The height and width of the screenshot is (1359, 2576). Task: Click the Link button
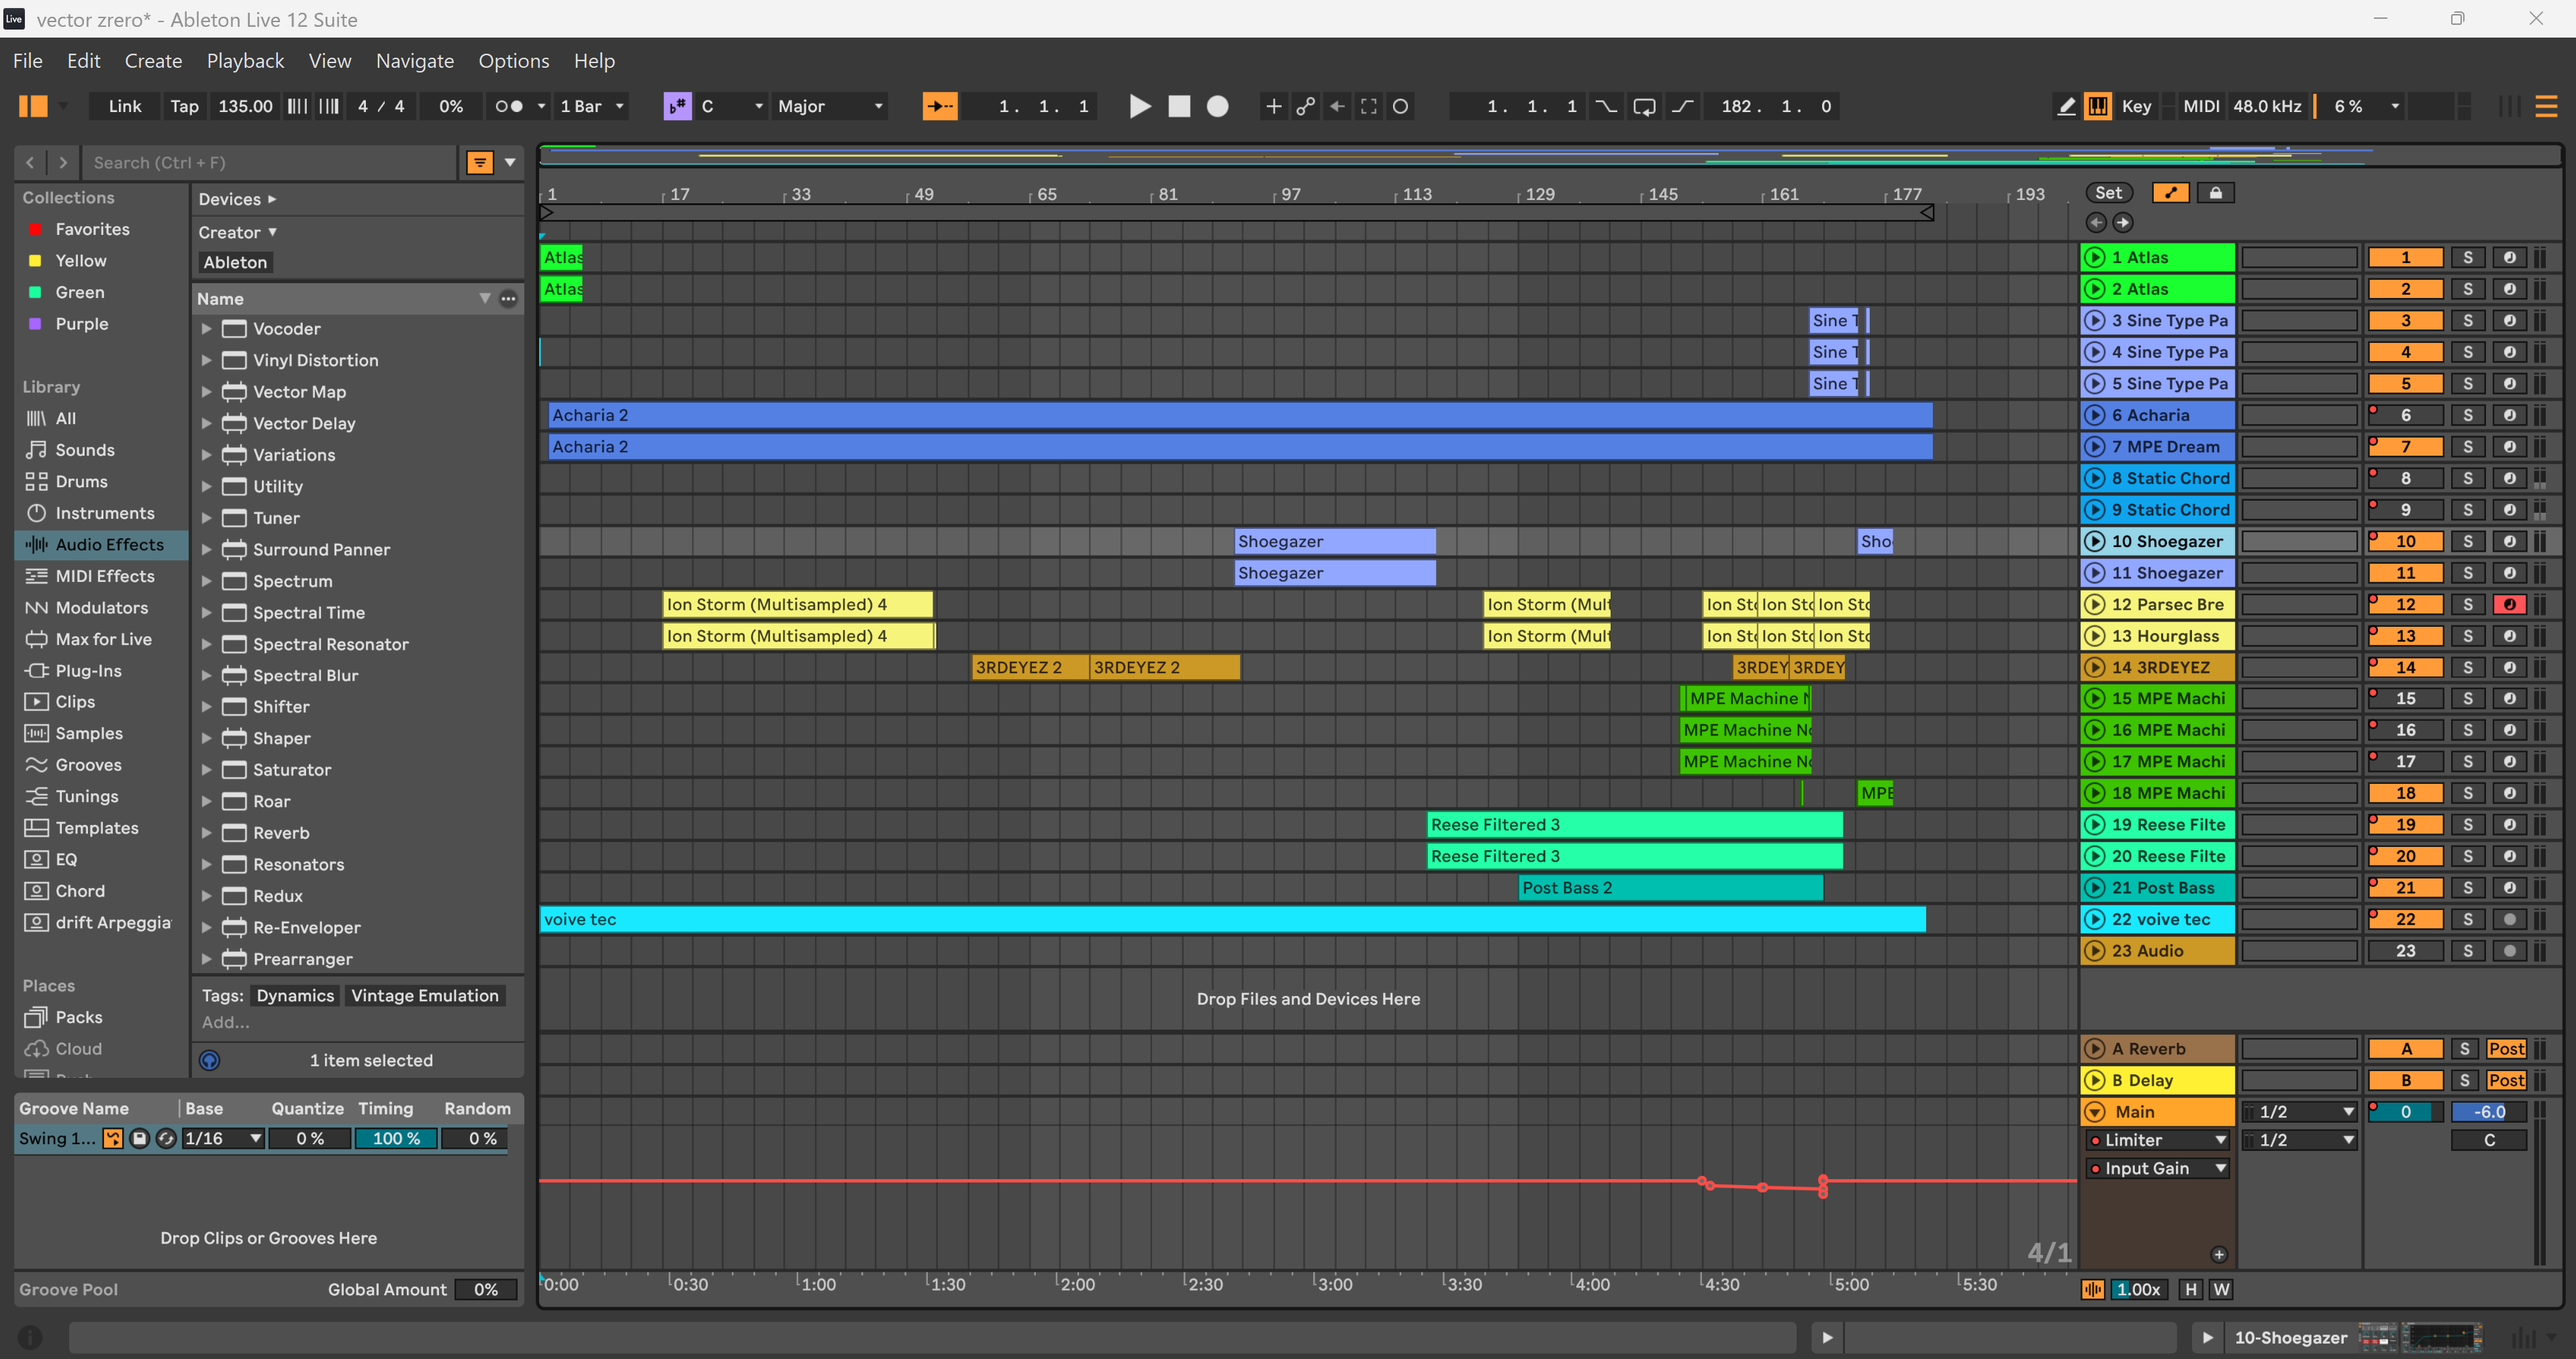[125, 106]
